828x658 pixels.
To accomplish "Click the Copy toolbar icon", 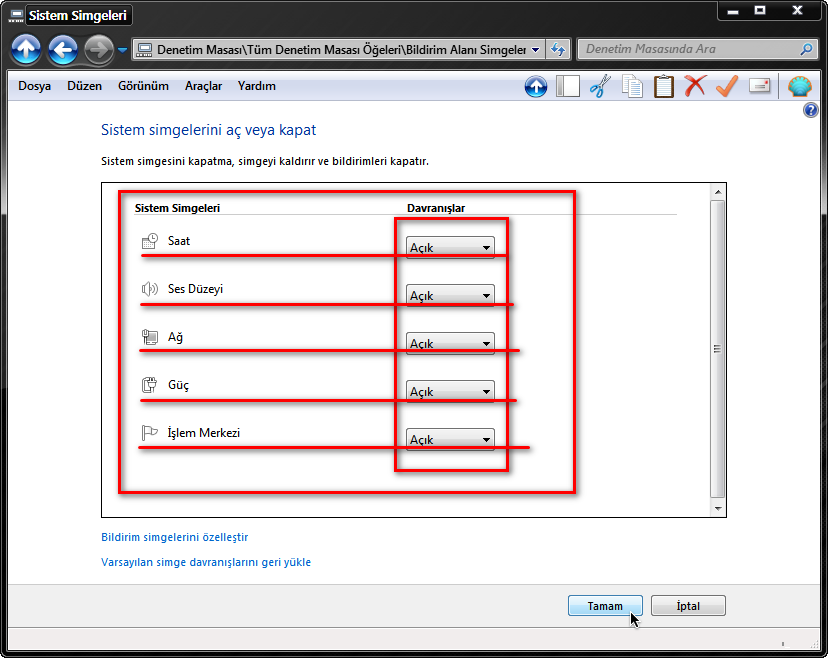I will click(632, 87).
